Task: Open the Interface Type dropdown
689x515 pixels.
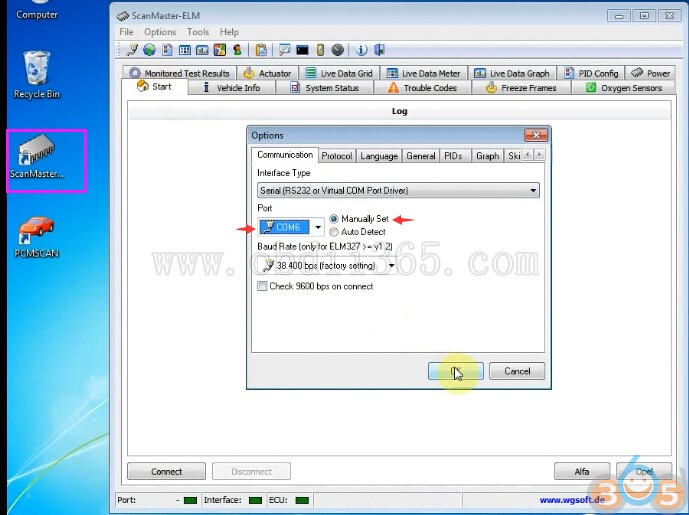Action: (398, 190)
